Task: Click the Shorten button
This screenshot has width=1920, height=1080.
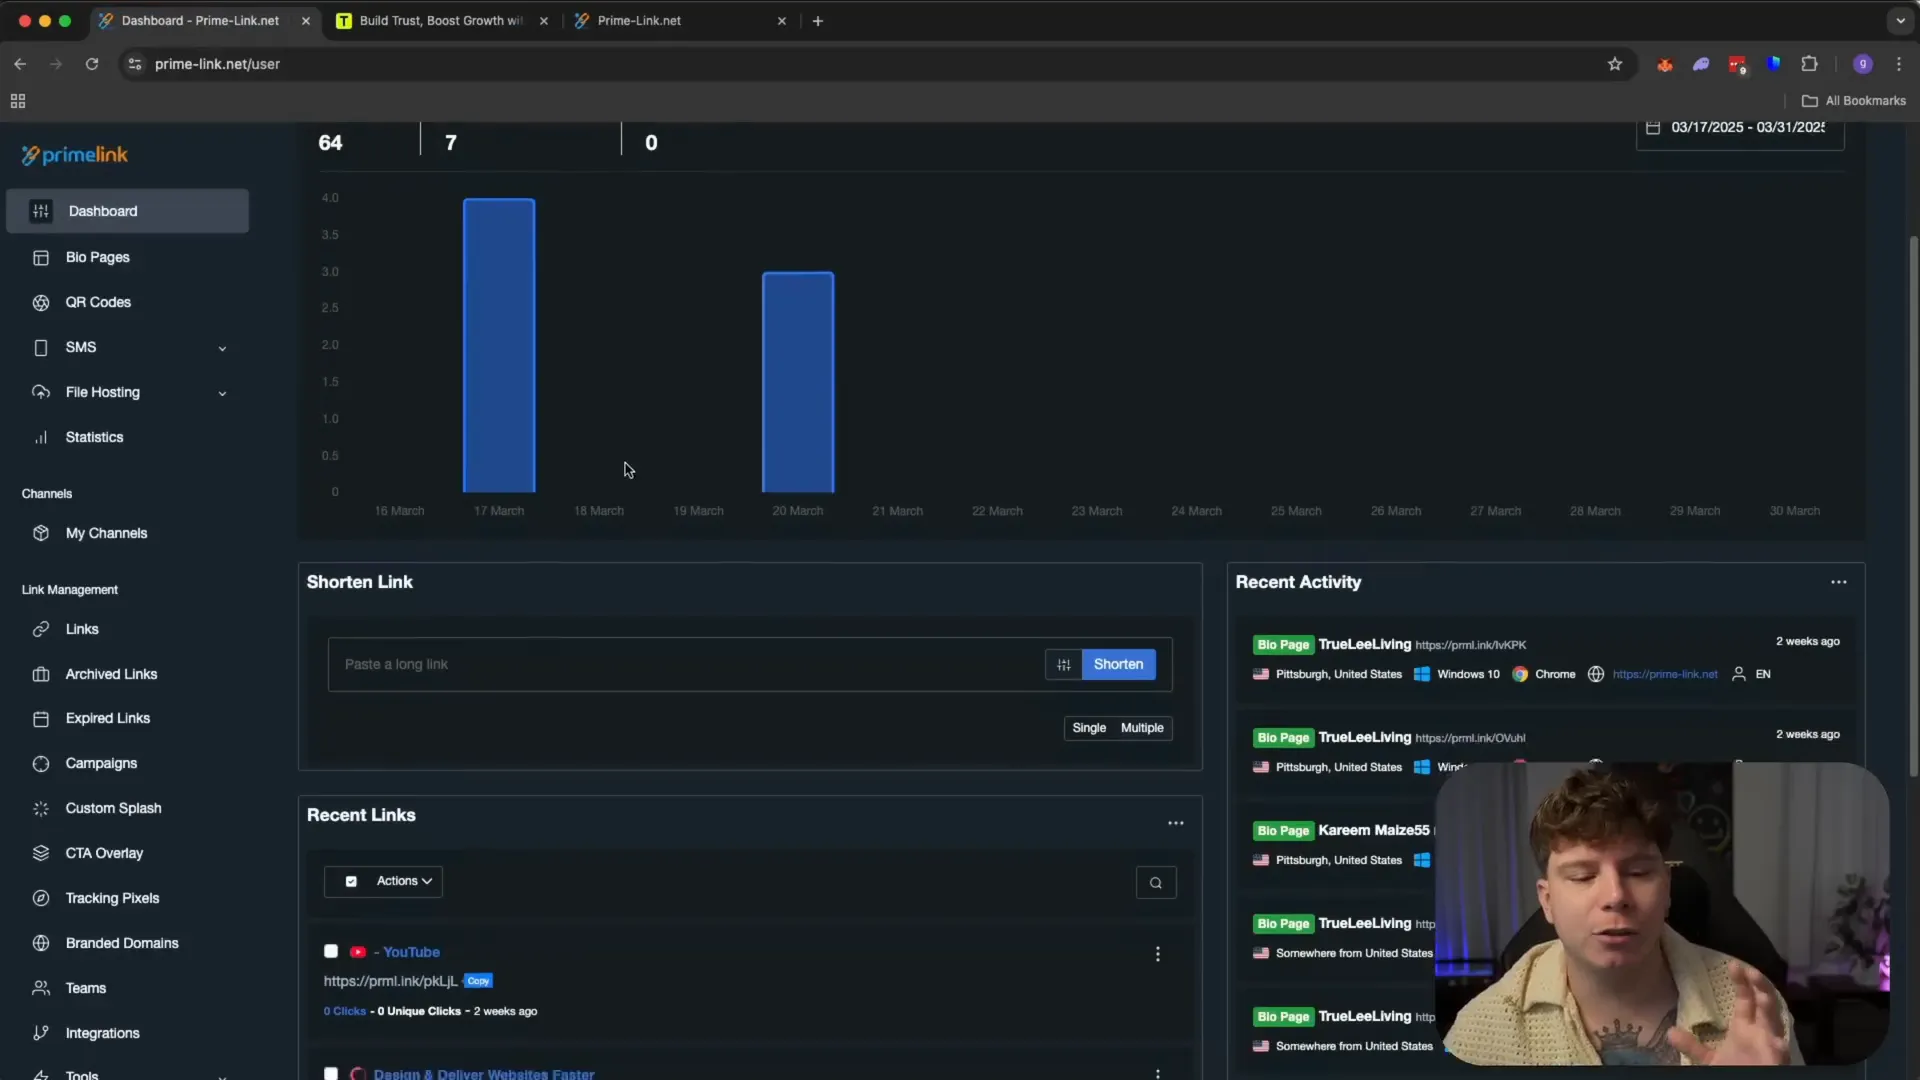Action: pyautogui.click(x=1118, y=665)
